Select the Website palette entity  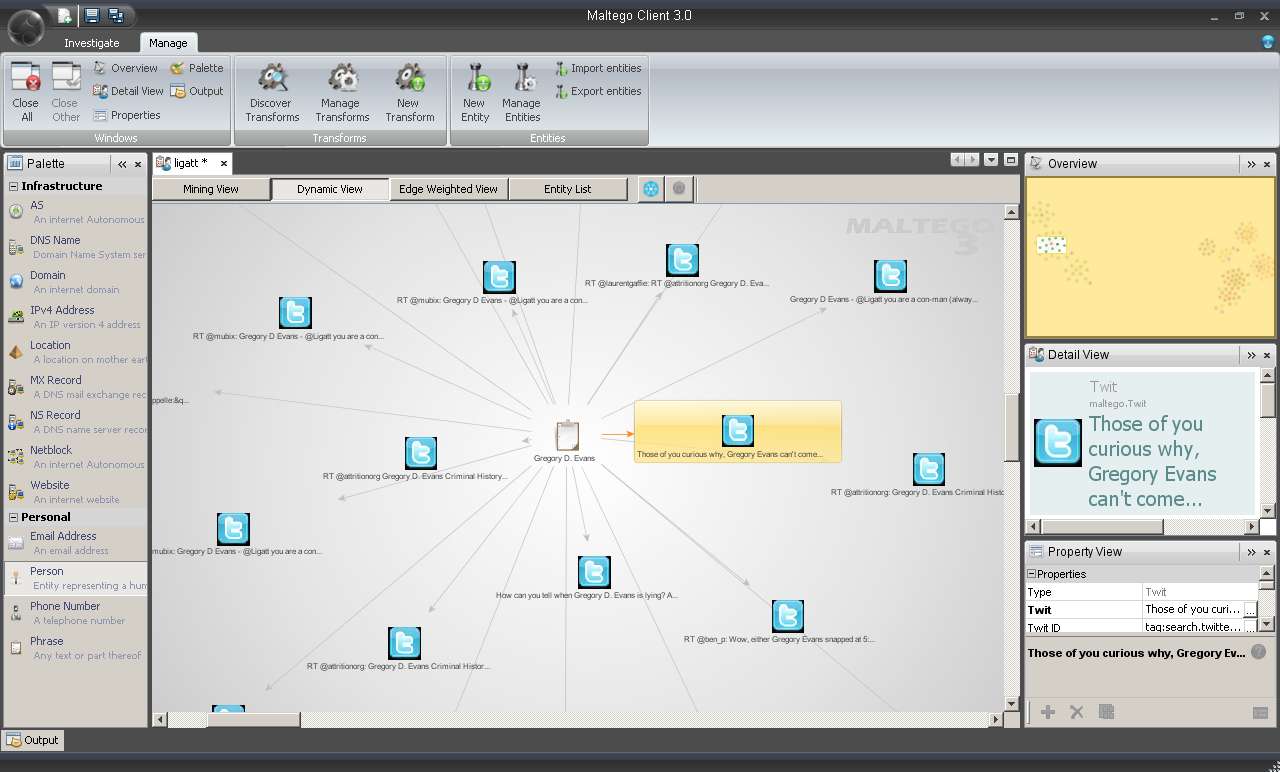pos(75,492)
